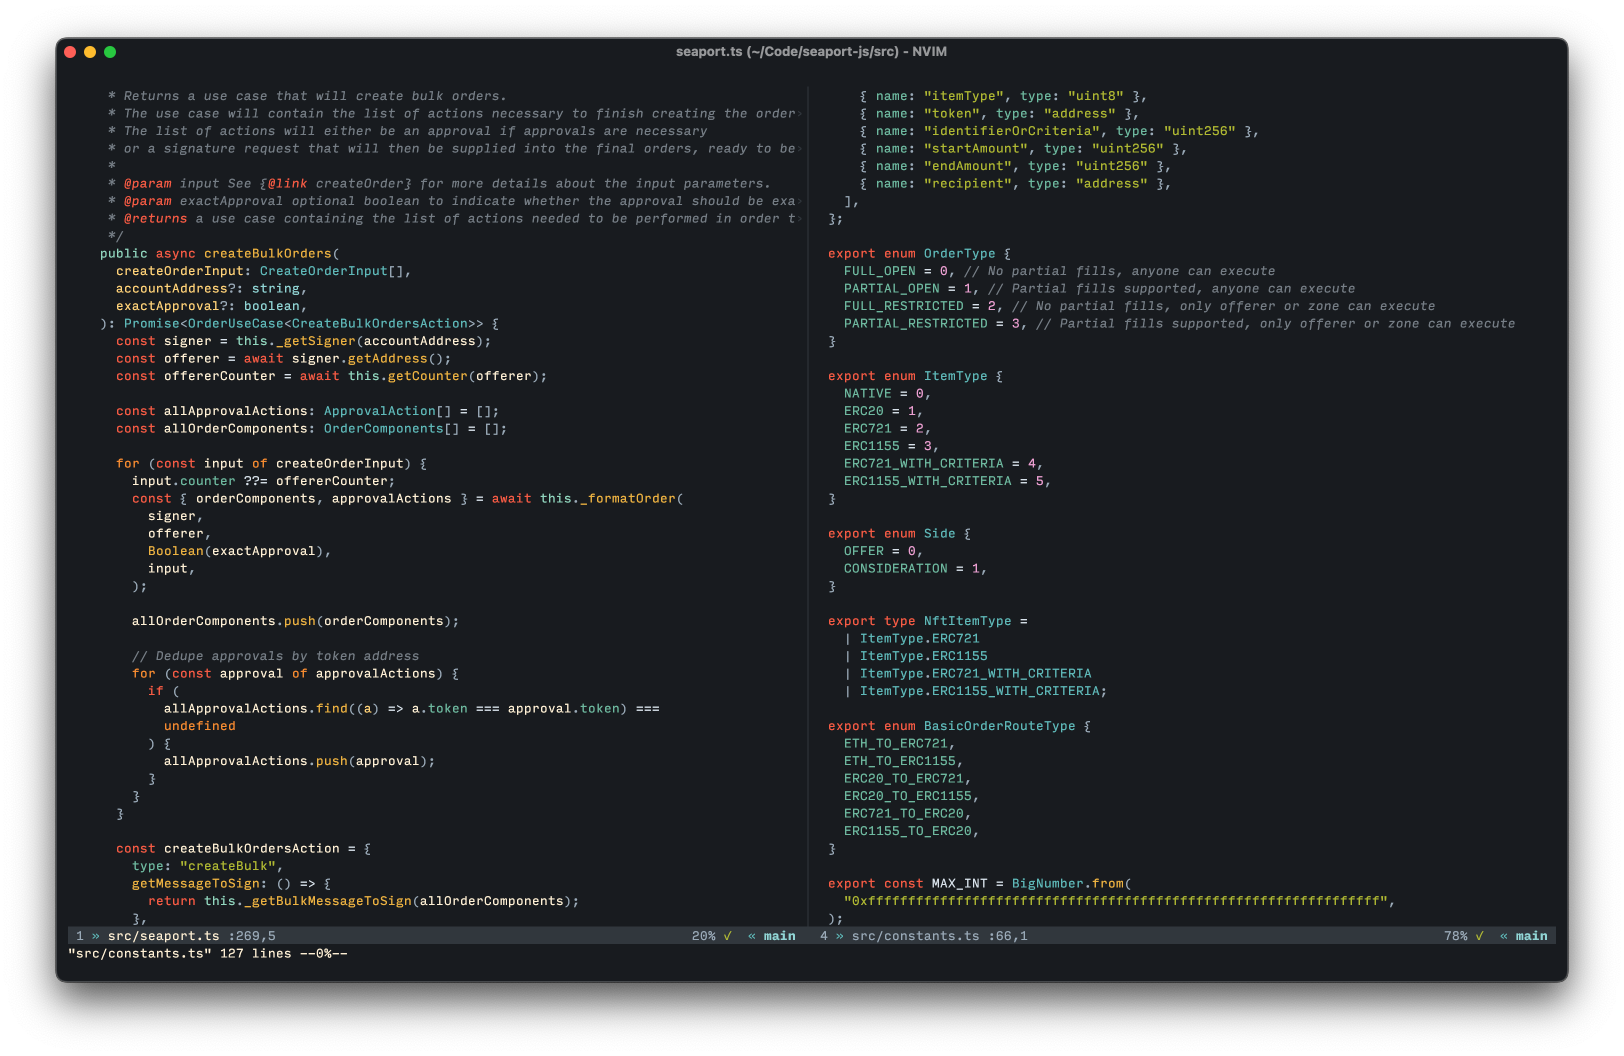Image resolution: width=1624 pixels, height=1056 pixels.
Task: Click src/seaport.ts filename in left statusline
Action: click(x=164, y=936)
